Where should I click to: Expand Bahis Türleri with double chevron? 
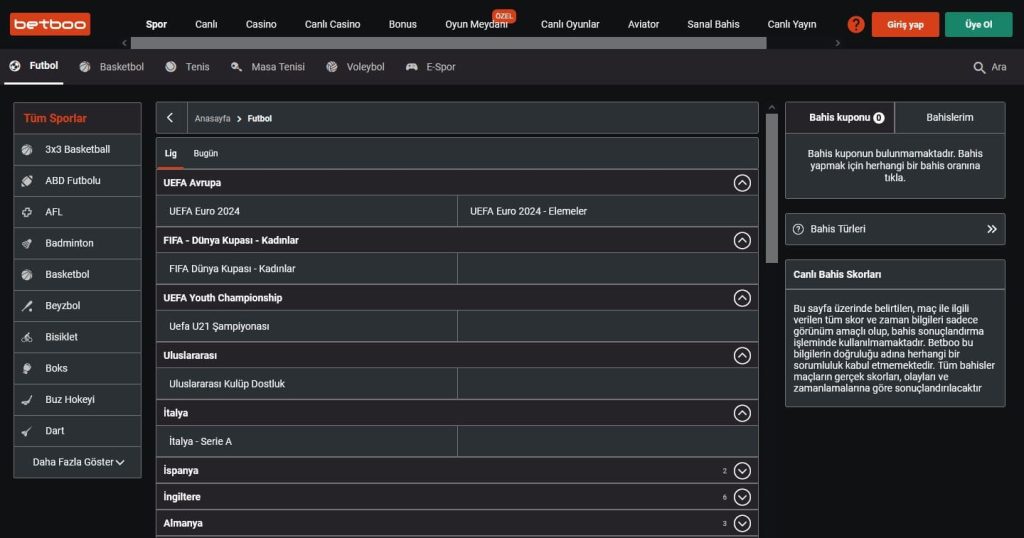click(992, 229)
